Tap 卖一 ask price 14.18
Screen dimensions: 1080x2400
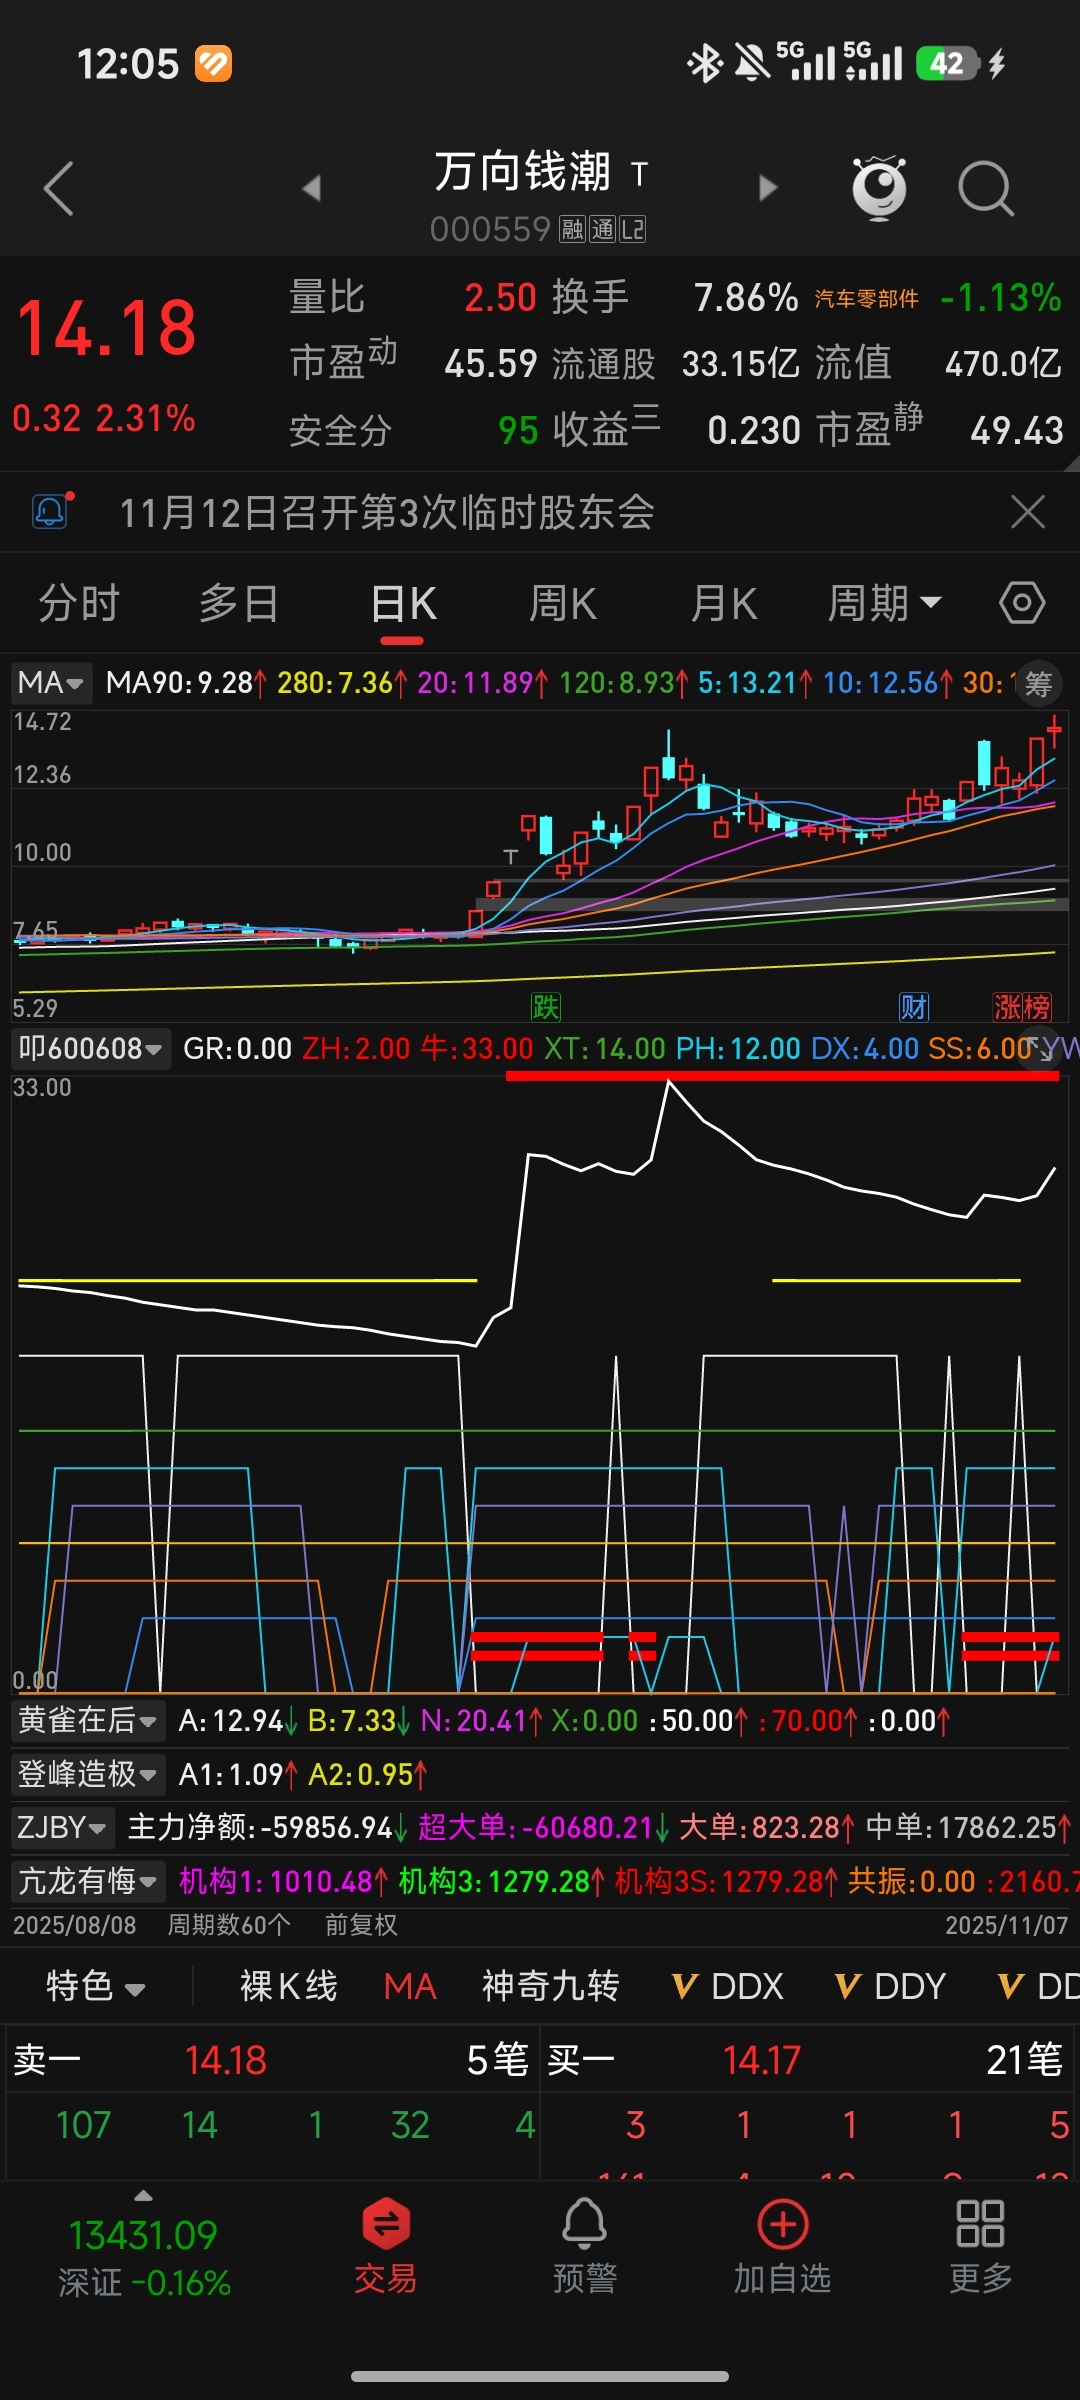[x=226, y=2060]
